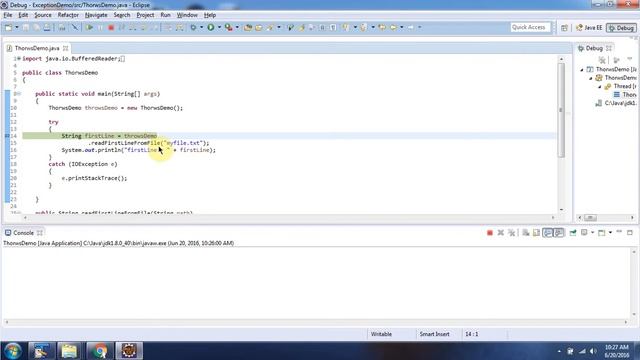Toggle Show Console on standard out change
Image resolution: width=640 pixels, height=360 pixels.
tap(548, 233)
